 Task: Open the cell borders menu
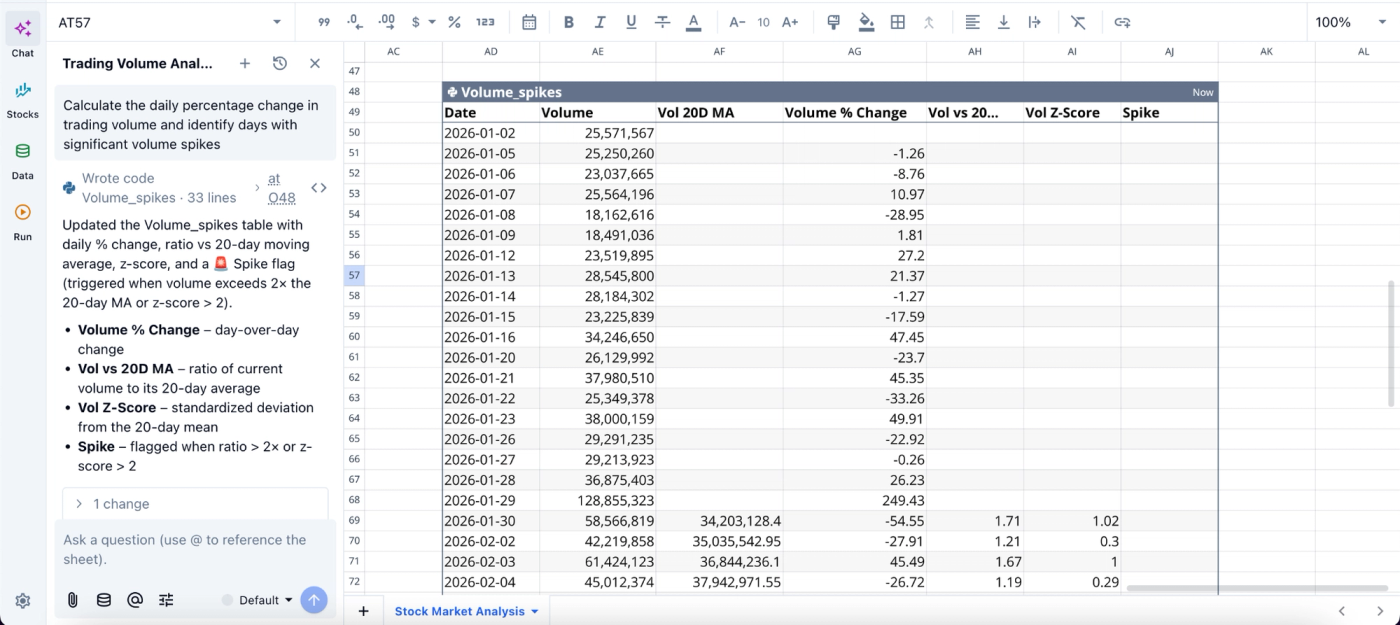[x=898, y=22]
